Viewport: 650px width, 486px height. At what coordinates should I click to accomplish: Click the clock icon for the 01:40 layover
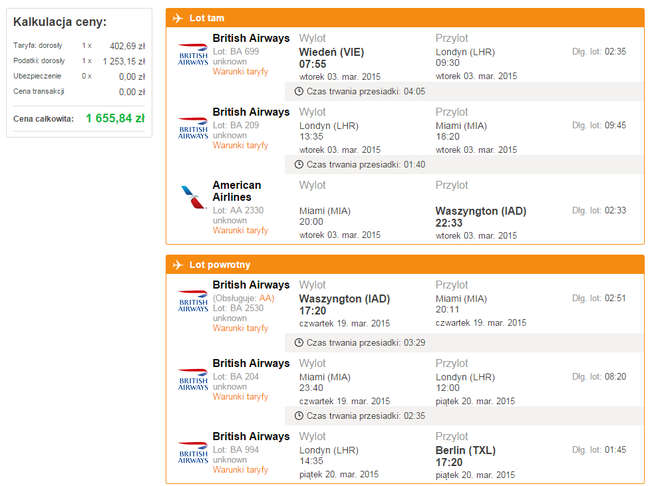pyautogui.click(x=298, y=164)
